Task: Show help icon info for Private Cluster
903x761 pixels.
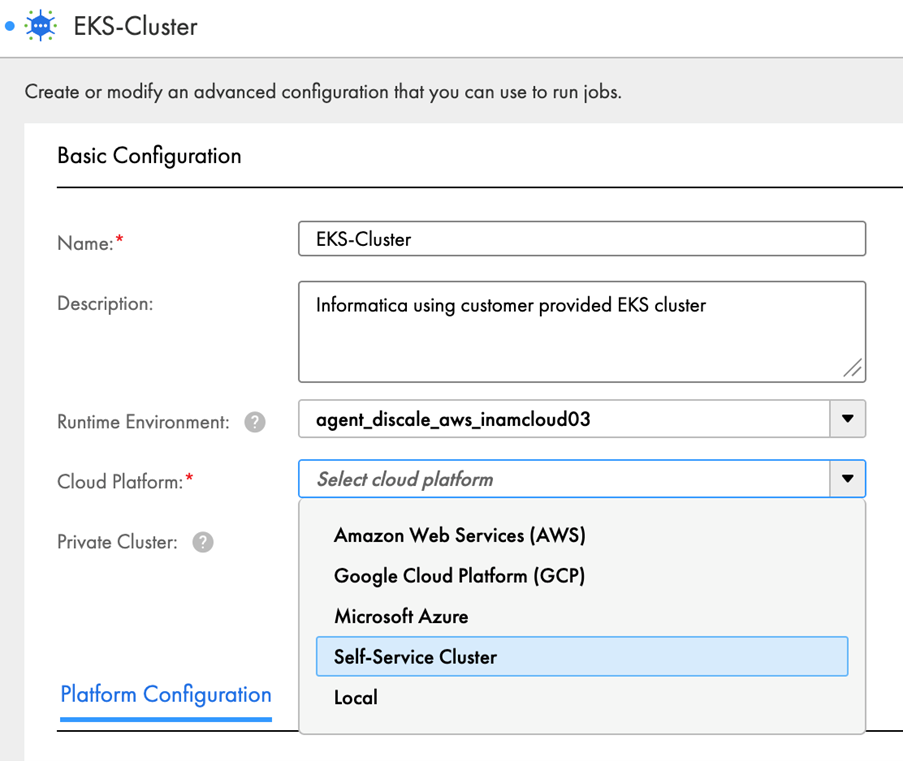Action: click(x=203, y=542)
